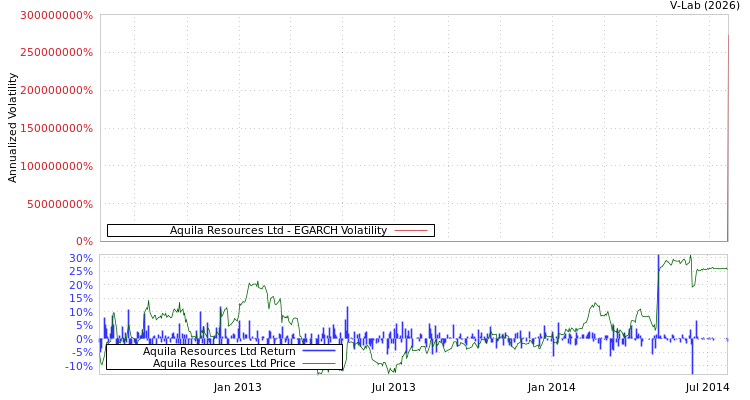
Task: Select the 150000000% volatility axis label
Action: pos(57,128)
